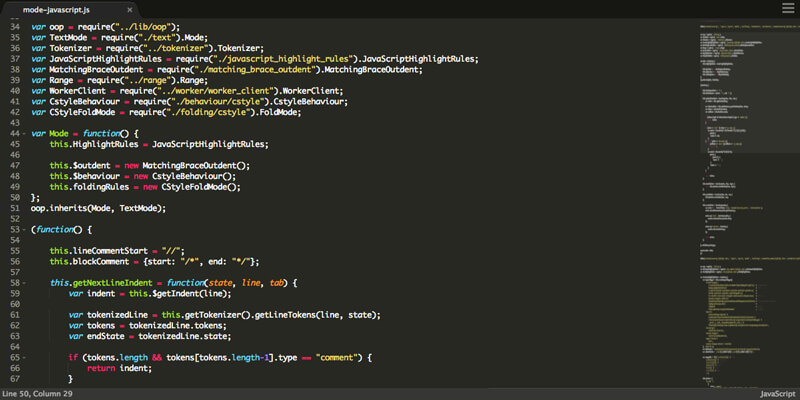Click MatchingBraceOutdent() on line 47
Viewport: 800px width, 400px height.
click(x=195, y=165)
